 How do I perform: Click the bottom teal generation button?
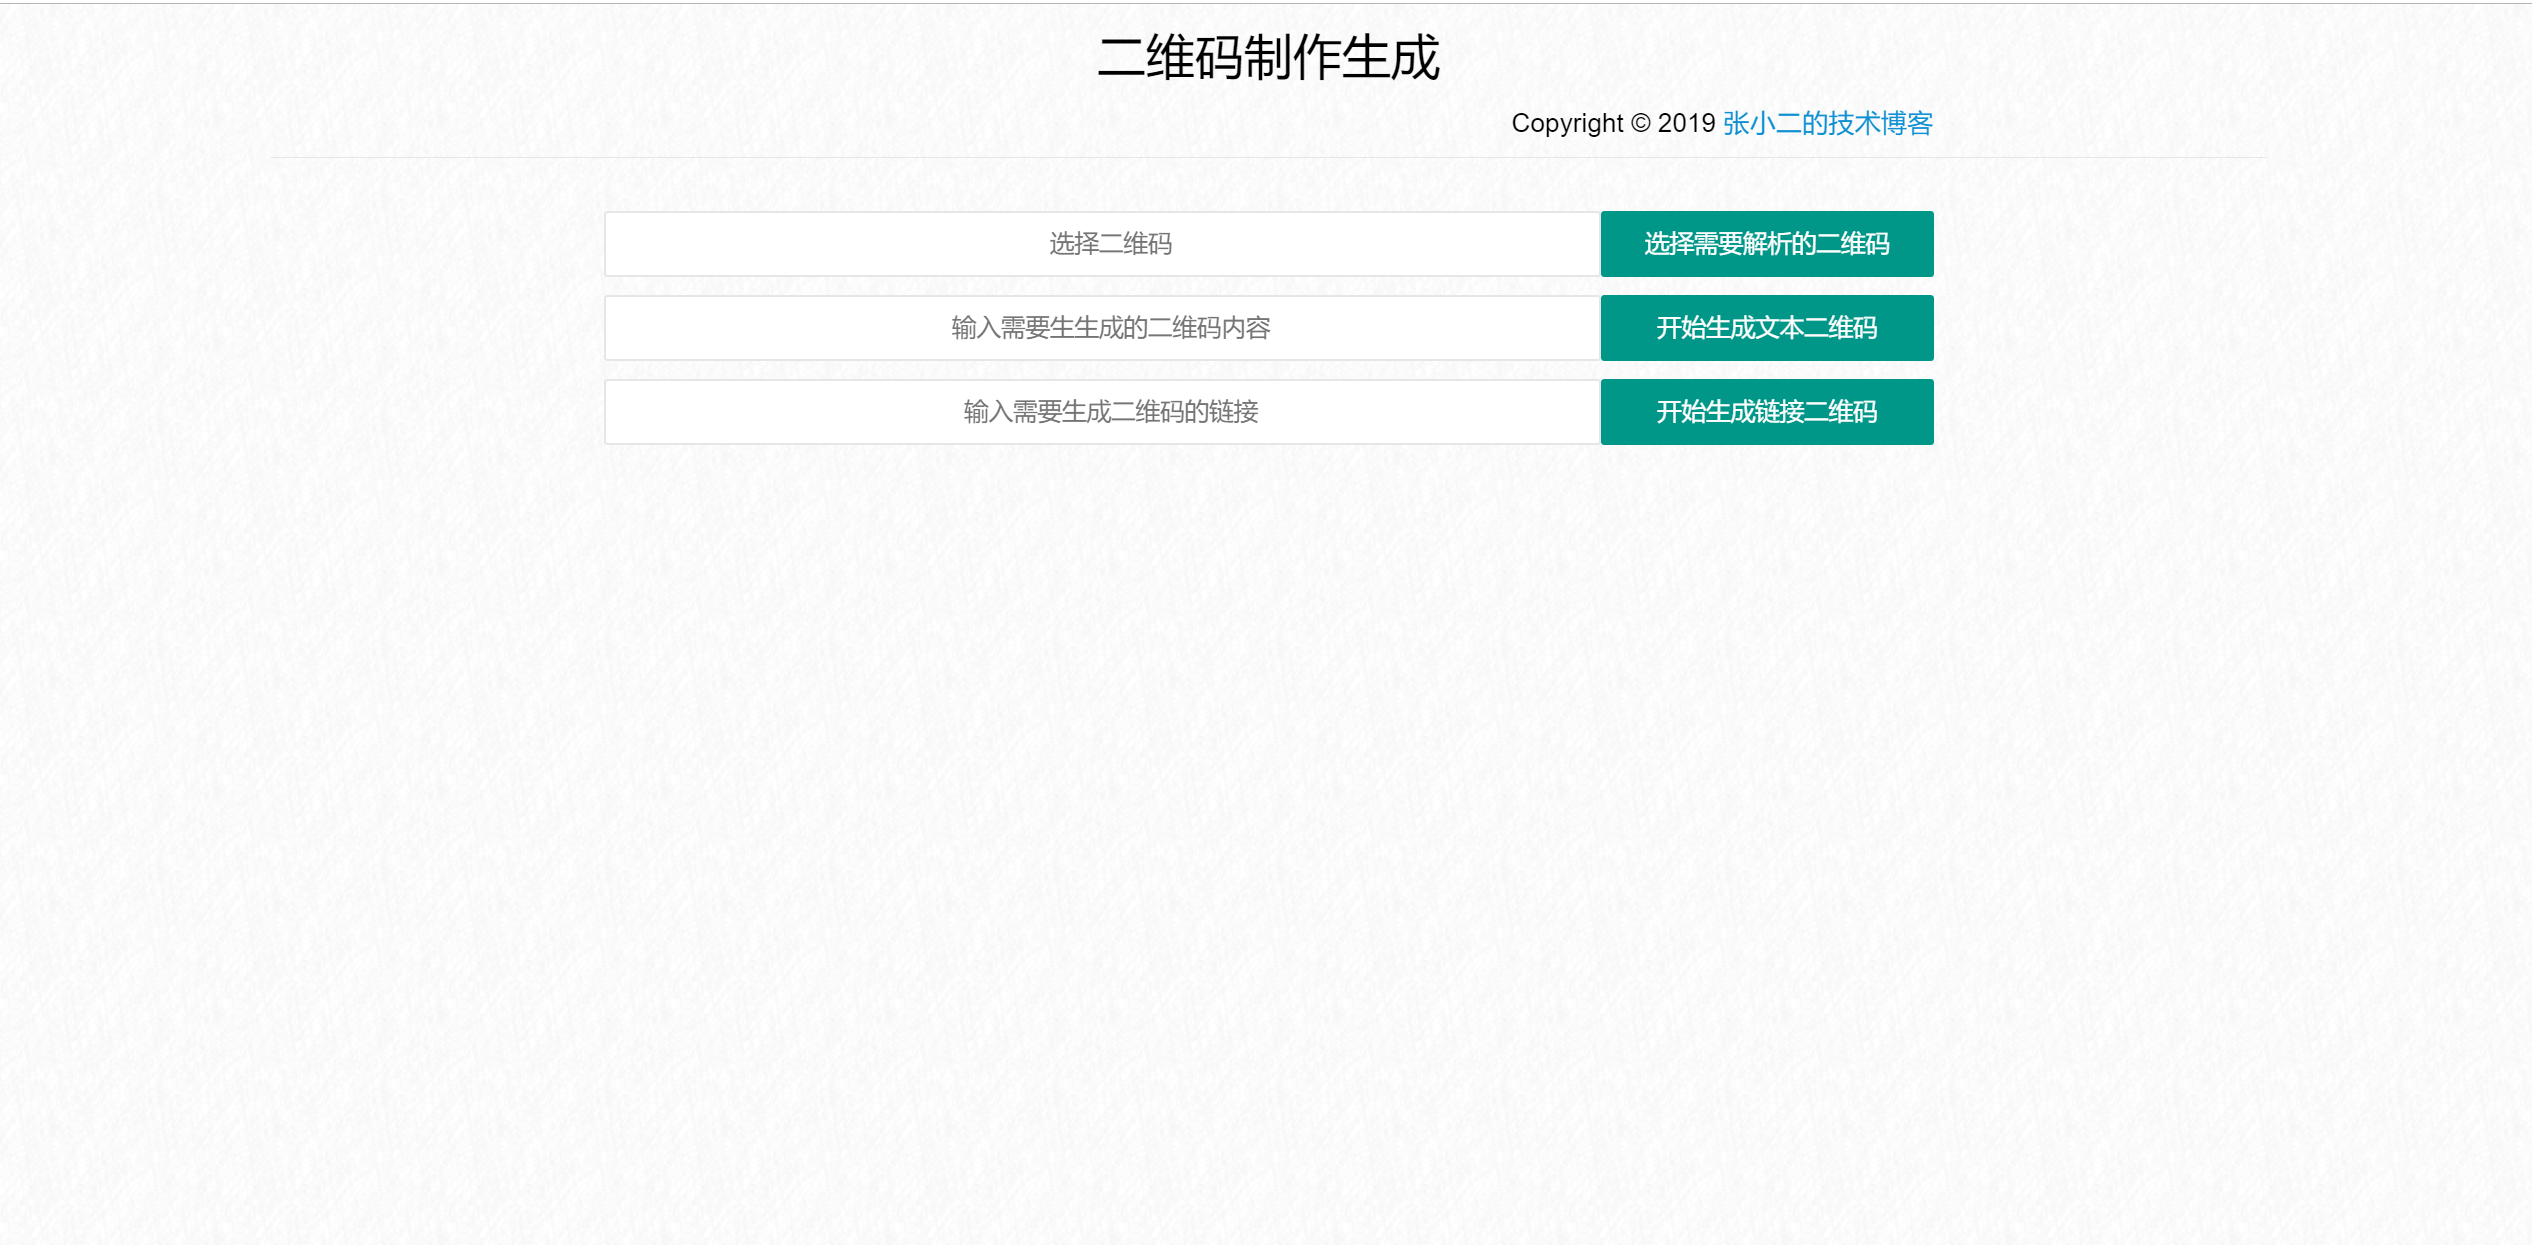pyautogui.click(x=1766, y=411)
